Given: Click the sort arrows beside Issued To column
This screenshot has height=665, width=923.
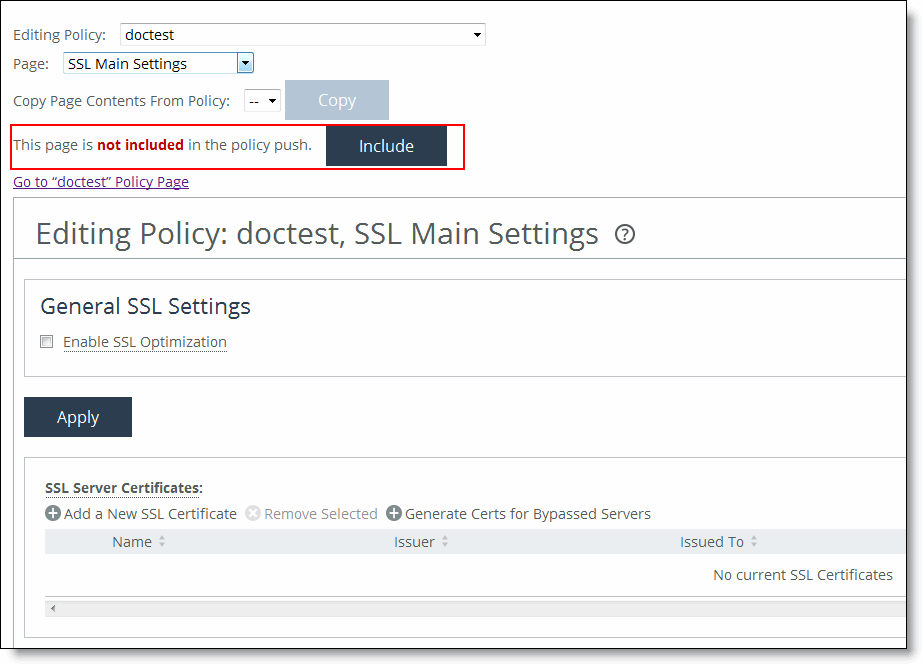Looking at the screenshot, I should click(x=754, y=542).
